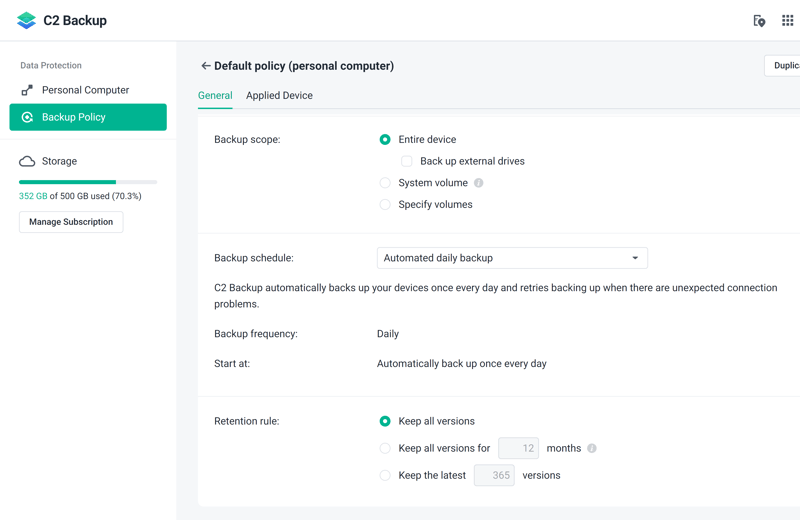800x520 pixels.
Task: Select the Specify volumes radio option
Action: coord(385,204)
